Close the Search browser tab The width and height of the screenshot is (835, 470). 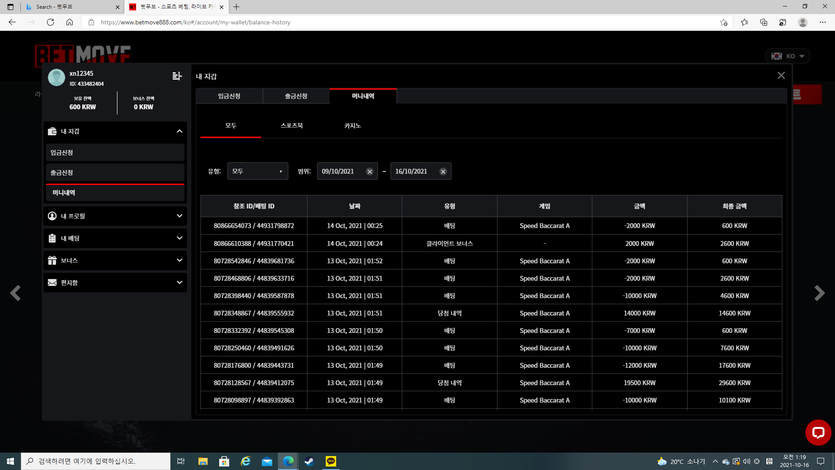(x=117, y=7)
